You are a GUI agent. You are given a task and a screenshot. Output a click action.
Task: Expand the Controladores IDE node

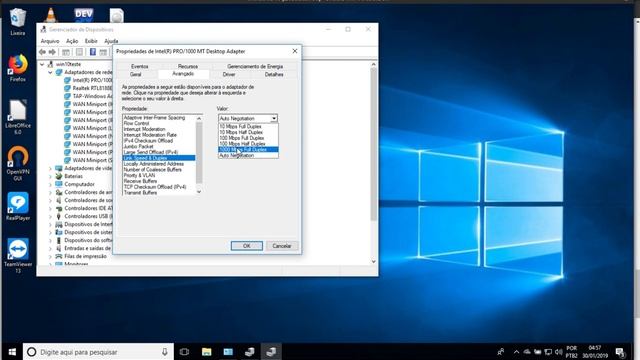tap(50, 208)
